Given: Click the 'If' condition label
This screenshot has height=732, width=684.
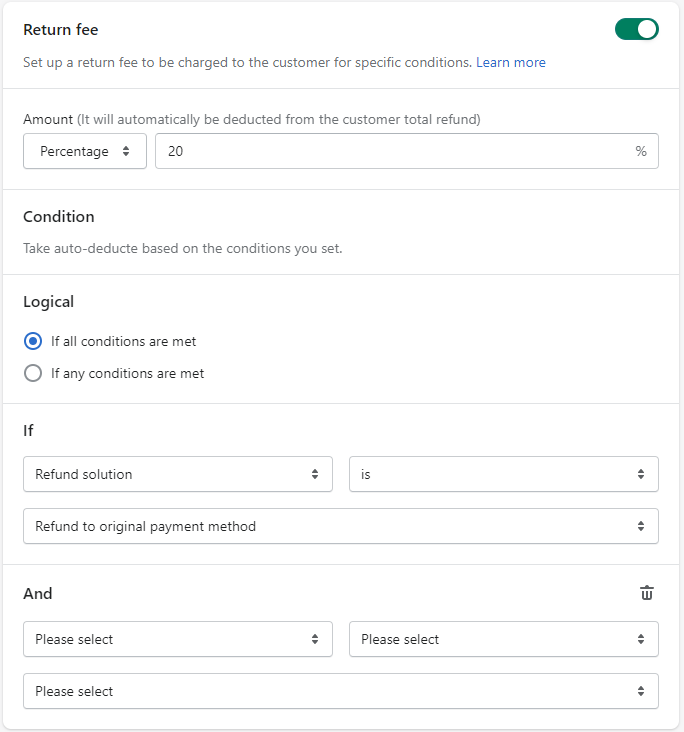Looking at the screenshot, I should 28,430.
